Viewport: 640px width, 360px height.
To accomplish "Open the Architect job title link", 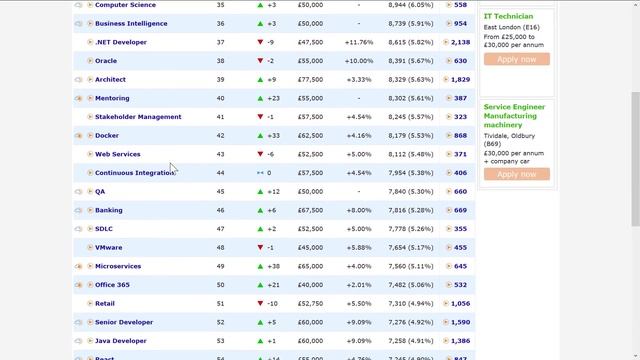I will (110, 80).
